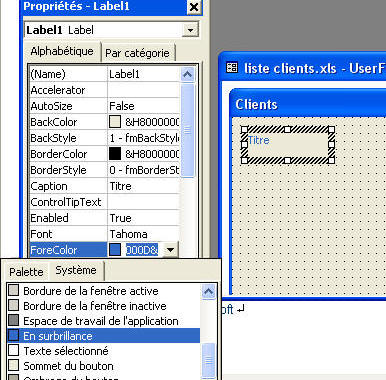Open the ForeColor dropdown arrow
This screenshot has width=386, height=380.
(170, 250)
